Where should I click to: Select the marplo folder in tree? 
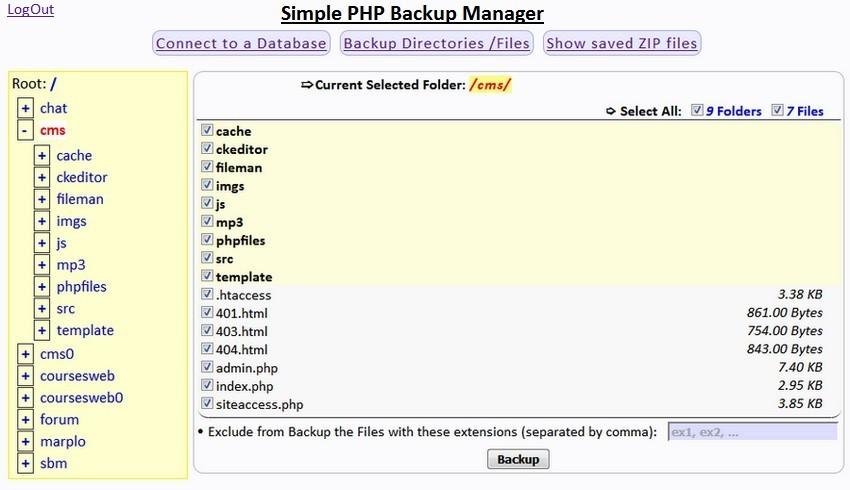(62, 442)
